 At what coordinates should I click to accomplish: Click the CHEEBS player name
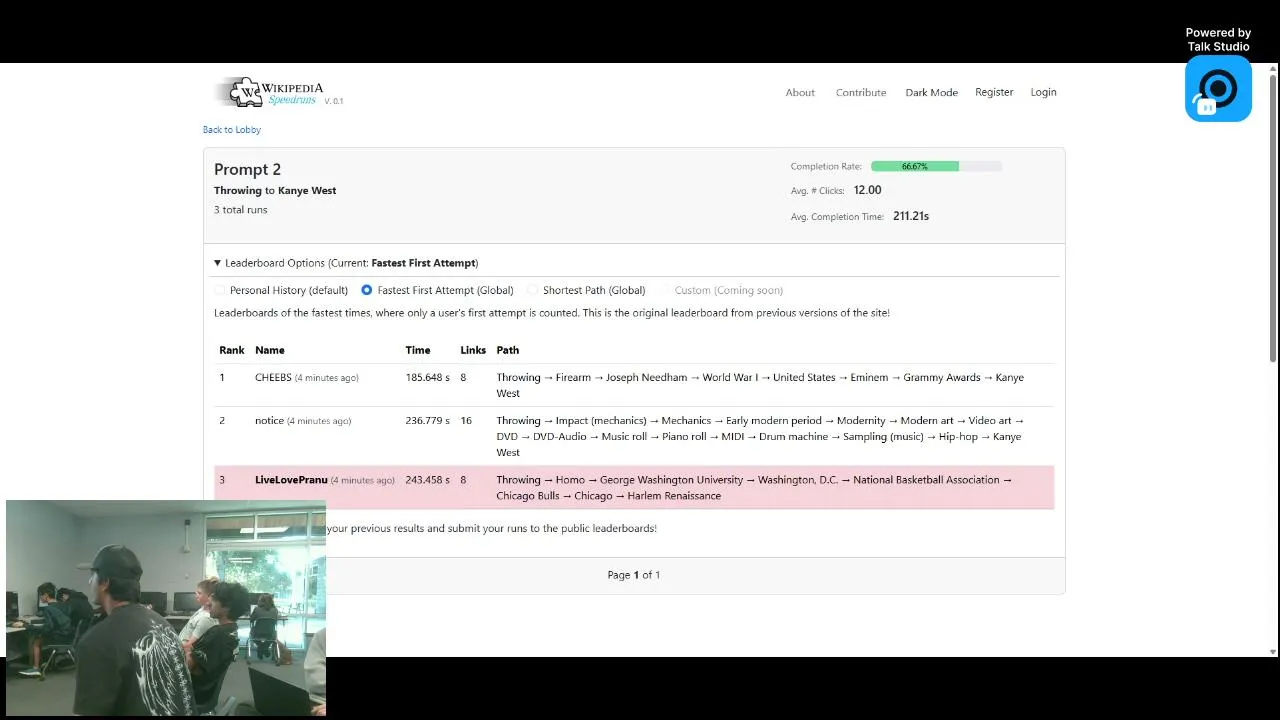(273, 377)
